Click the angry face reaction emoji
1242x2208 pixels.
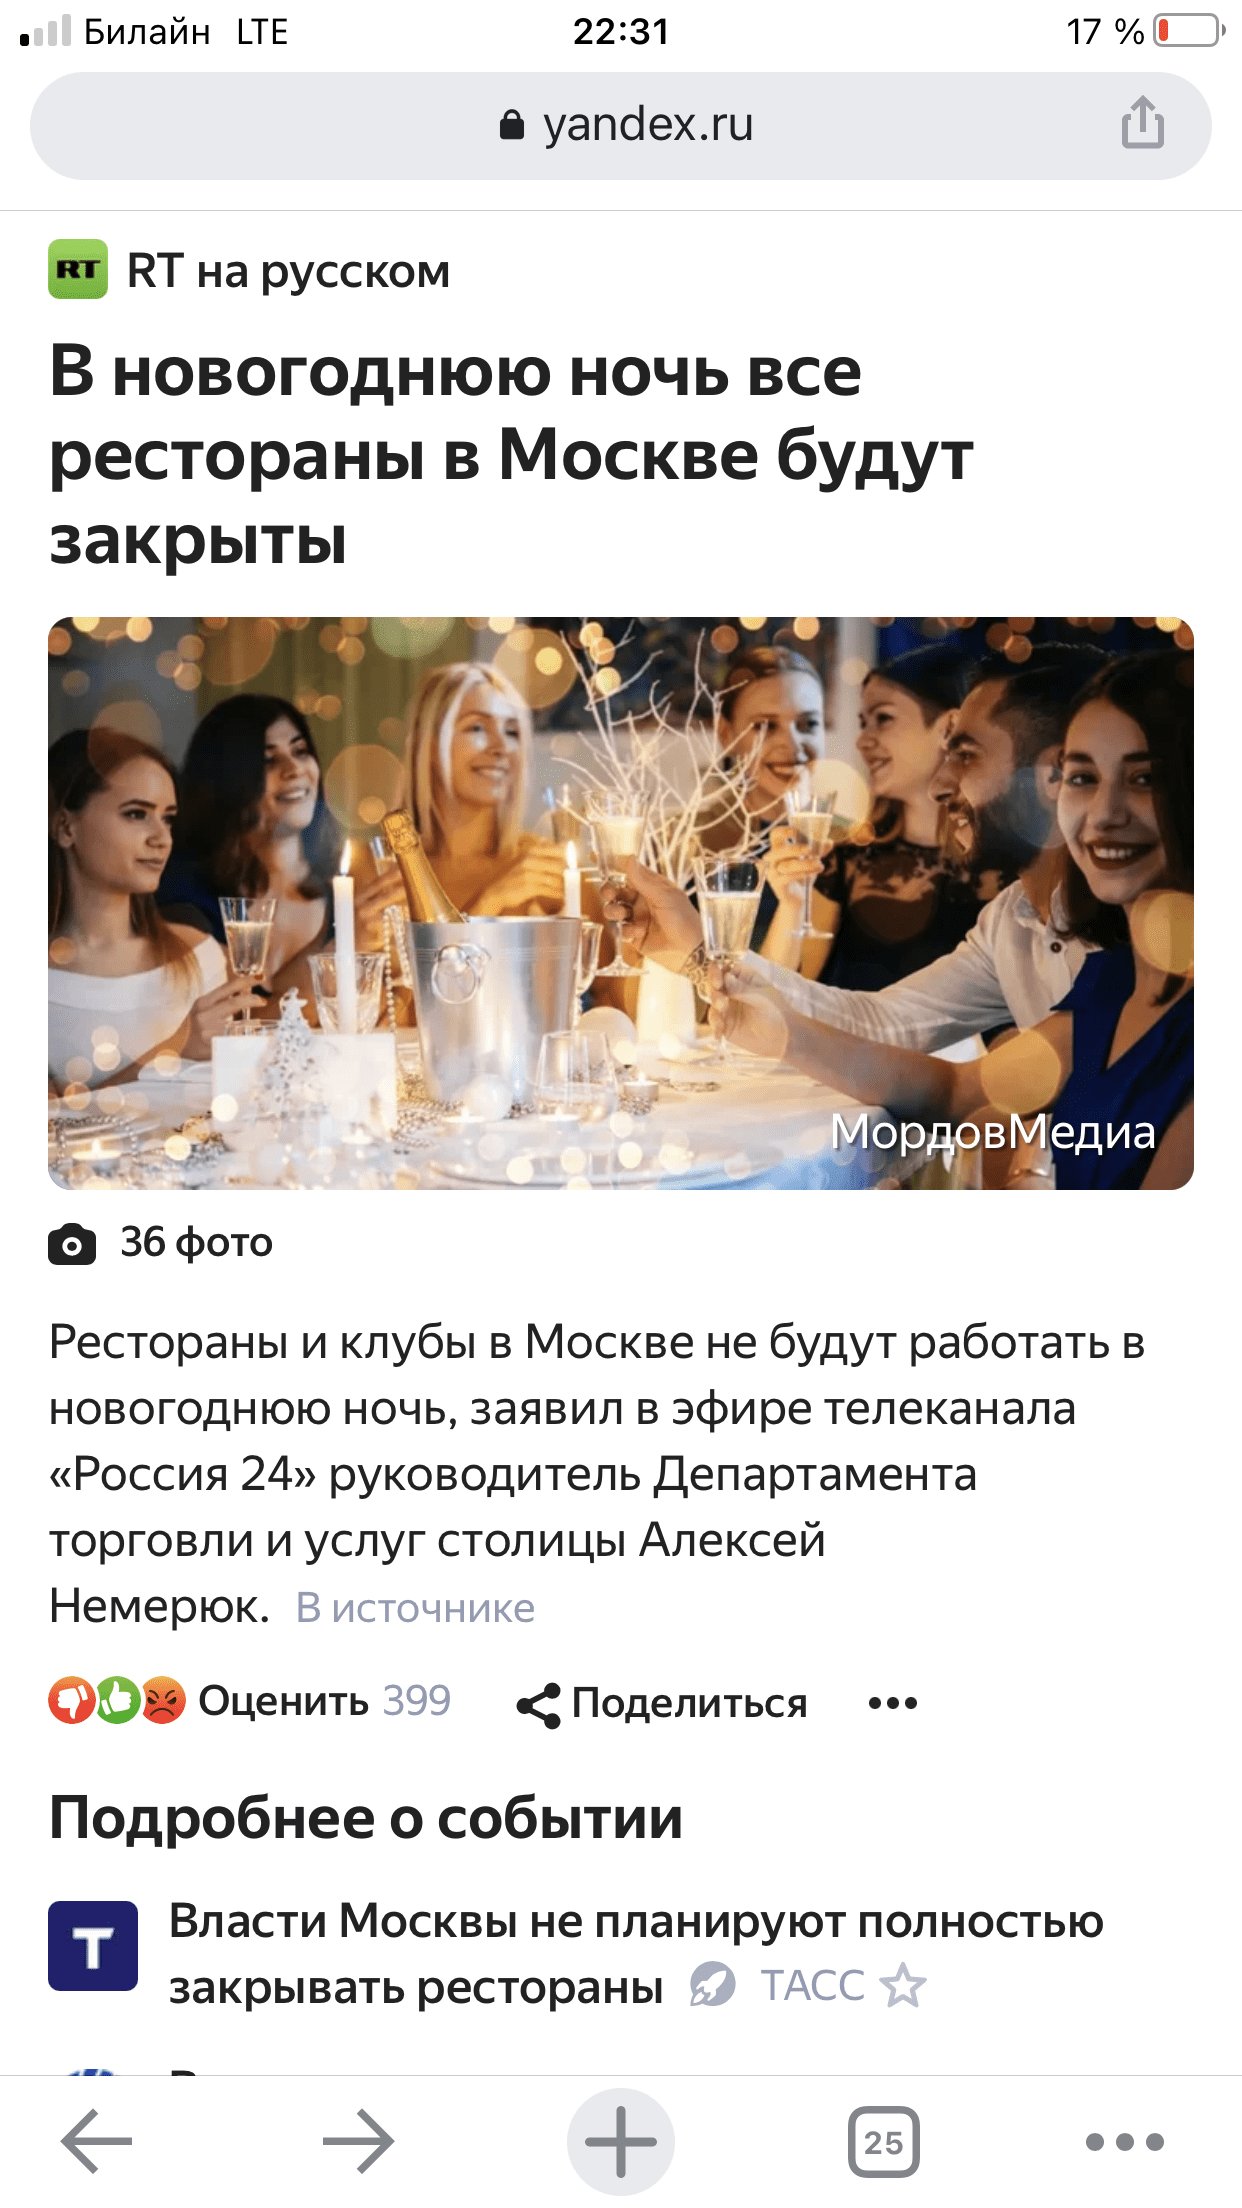[163, 1700]
